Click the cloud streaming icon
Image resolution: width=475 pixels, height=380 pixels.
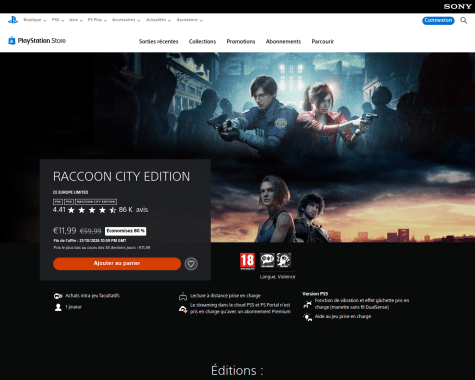coord(183,309)
